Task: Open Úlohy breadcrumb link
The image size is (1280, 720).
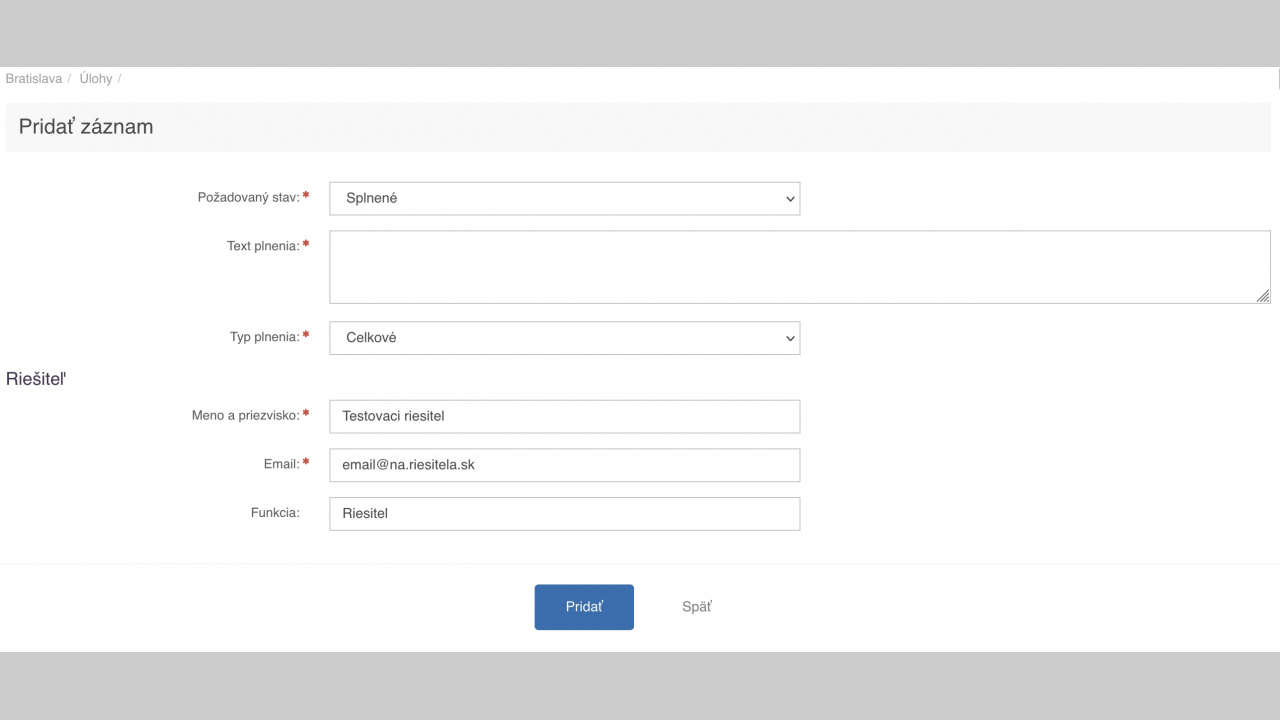Action: 96,78
